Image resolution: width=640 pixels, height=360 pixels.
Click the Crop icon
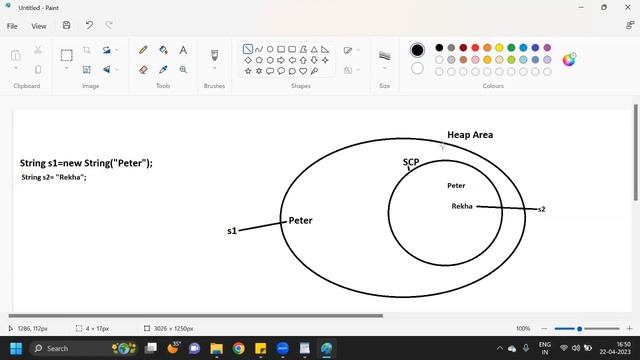pyautogui.click(x=87, y=50)
